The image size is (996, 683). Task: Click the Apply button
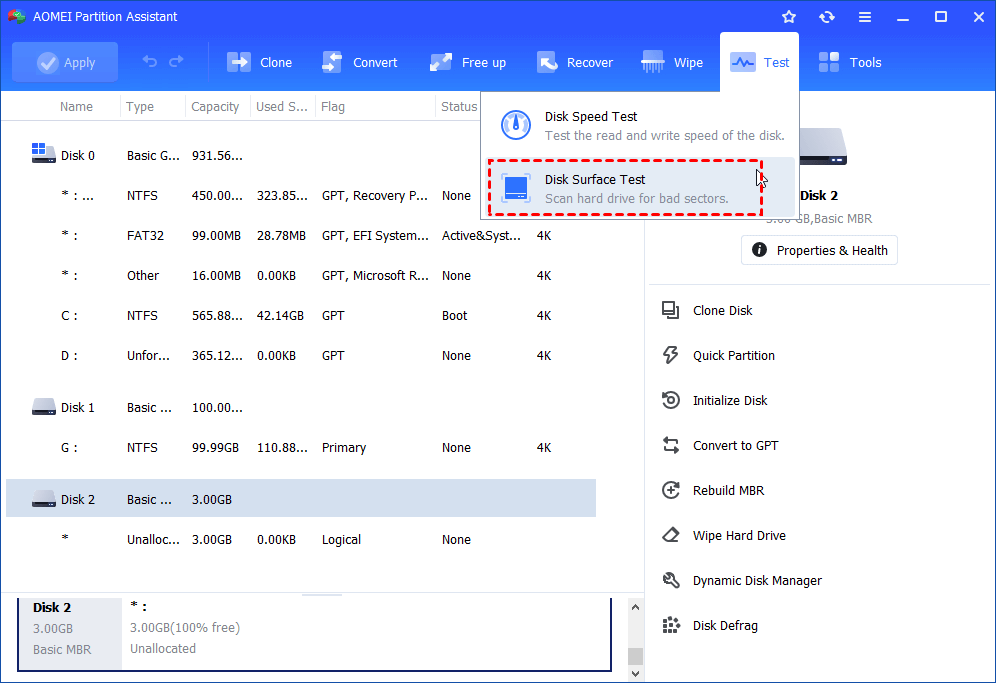tap(65, 62)
